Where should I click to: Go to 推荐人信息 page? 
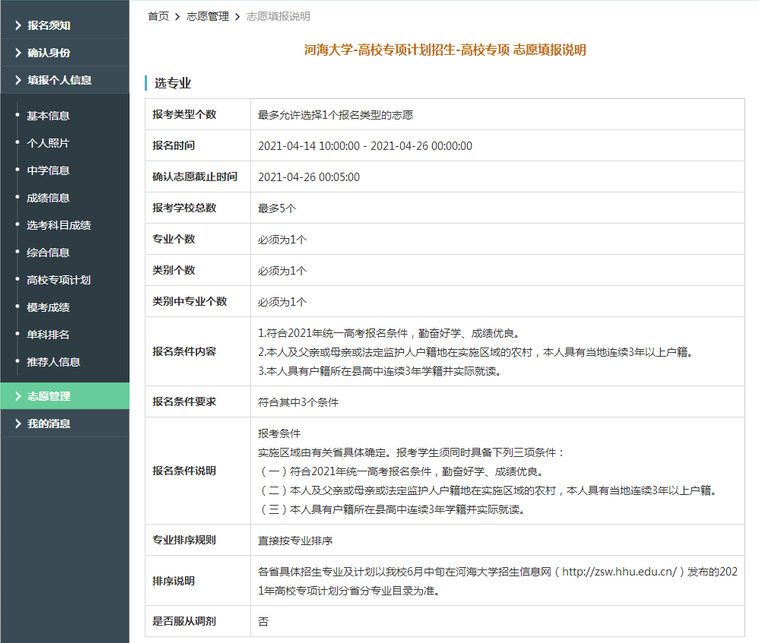[x=54, y=362]
